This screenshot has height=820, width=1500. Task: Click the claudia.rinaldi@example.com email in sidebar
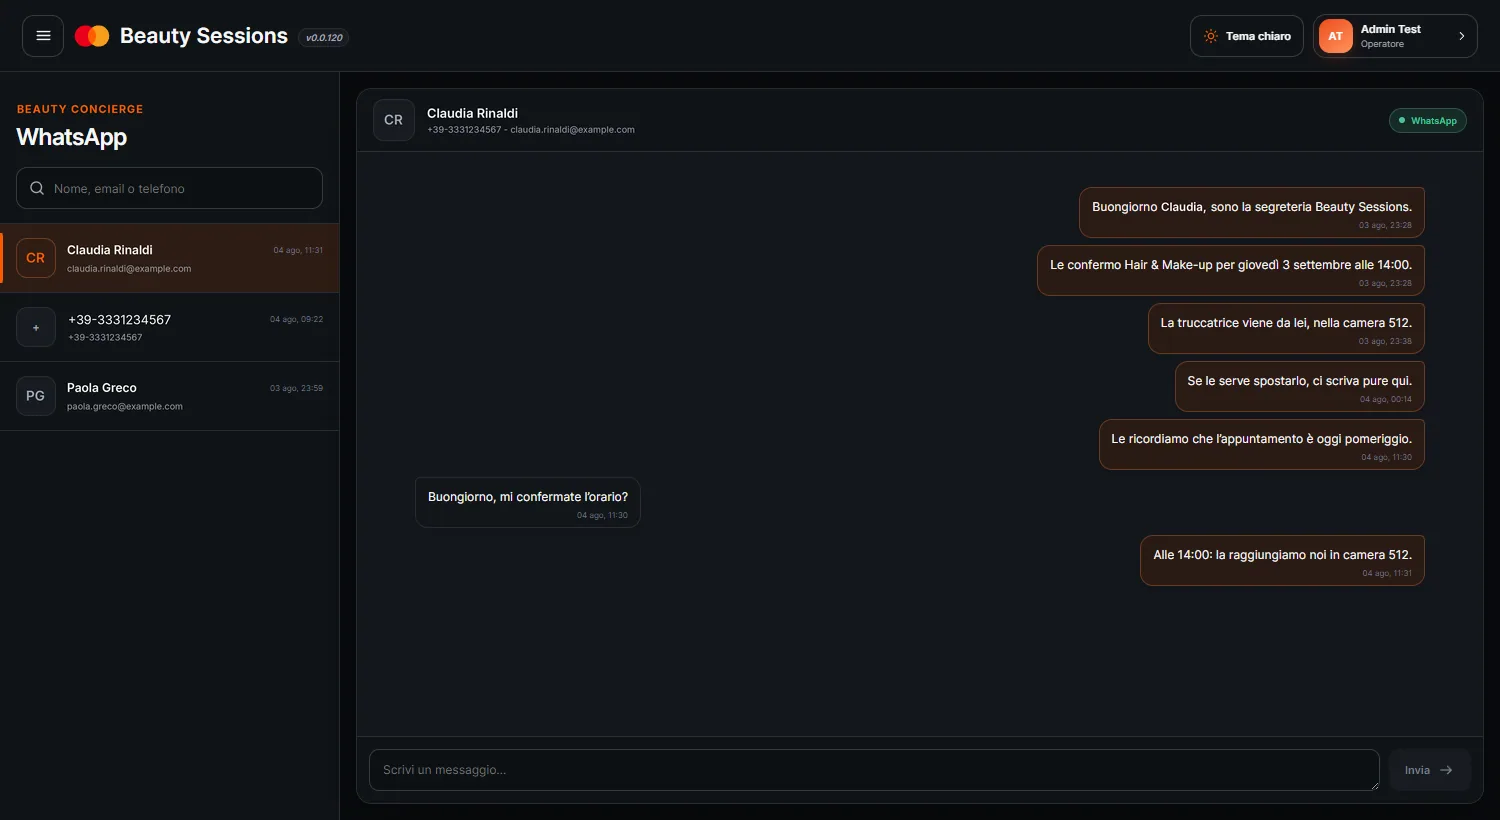click(129, 269)
